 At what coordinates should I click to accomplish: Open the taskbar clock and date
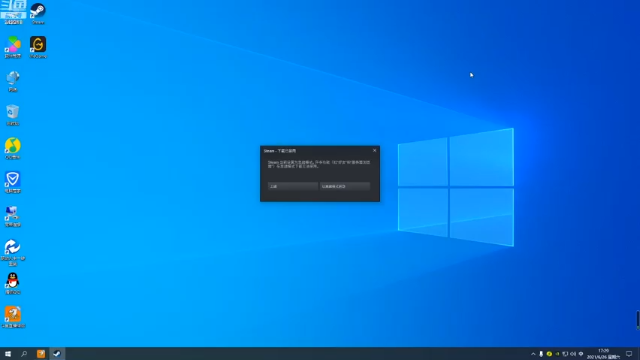tap(603, 354)
